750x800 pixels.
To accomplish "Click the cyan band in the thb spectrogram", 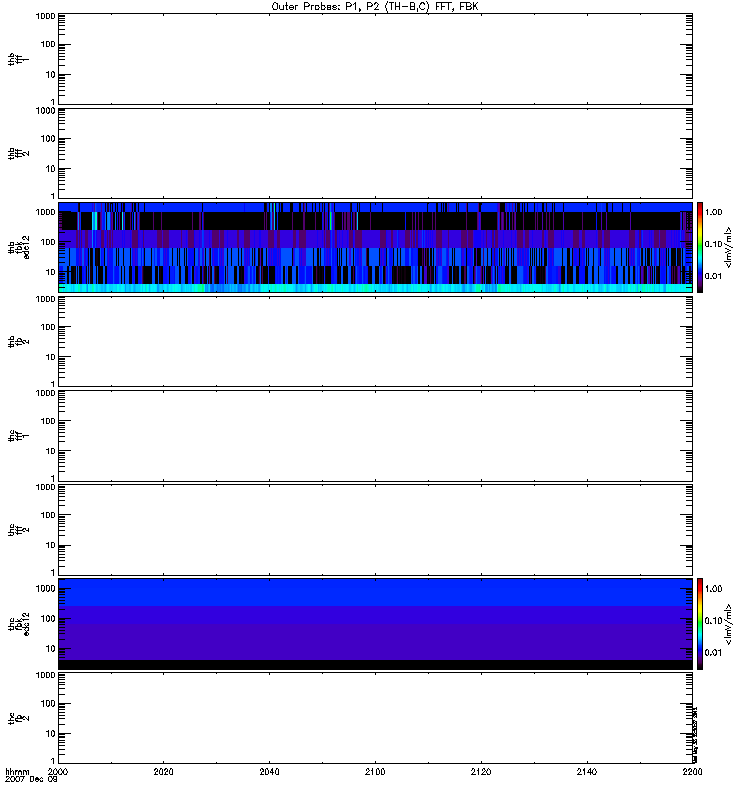I will click(x=375, y=288).
